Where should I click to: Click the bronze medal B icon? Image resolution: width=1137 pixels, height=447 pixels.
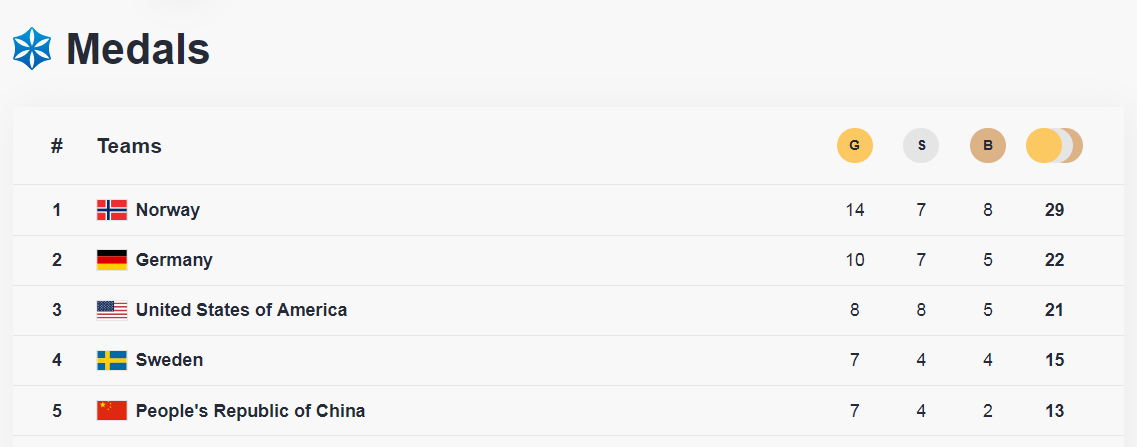[x=987, y=146]
